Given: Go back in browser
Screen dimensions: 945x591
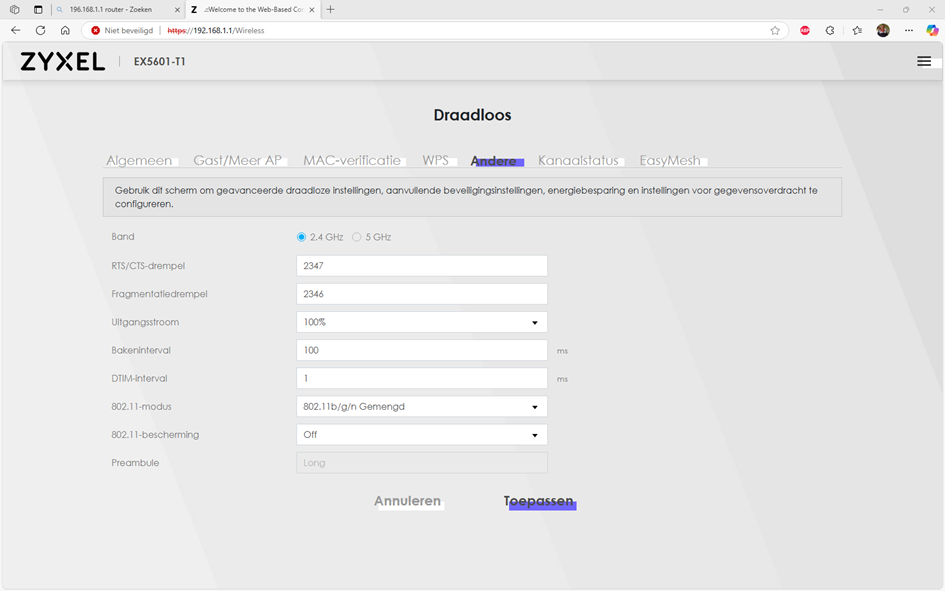Looking at the screenshot, I should click(x=16, y=30).
